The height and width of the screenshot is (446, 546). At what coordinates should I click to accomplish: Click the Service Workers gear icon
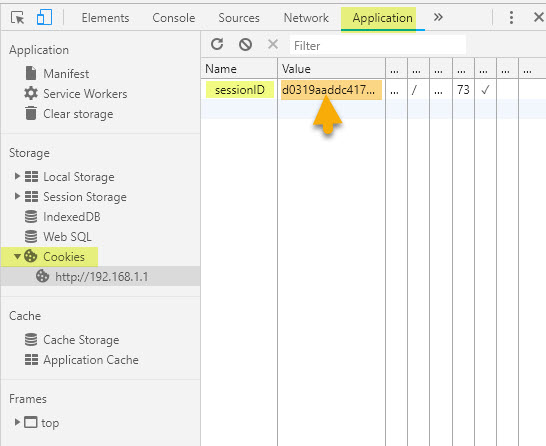coord(31,93)
